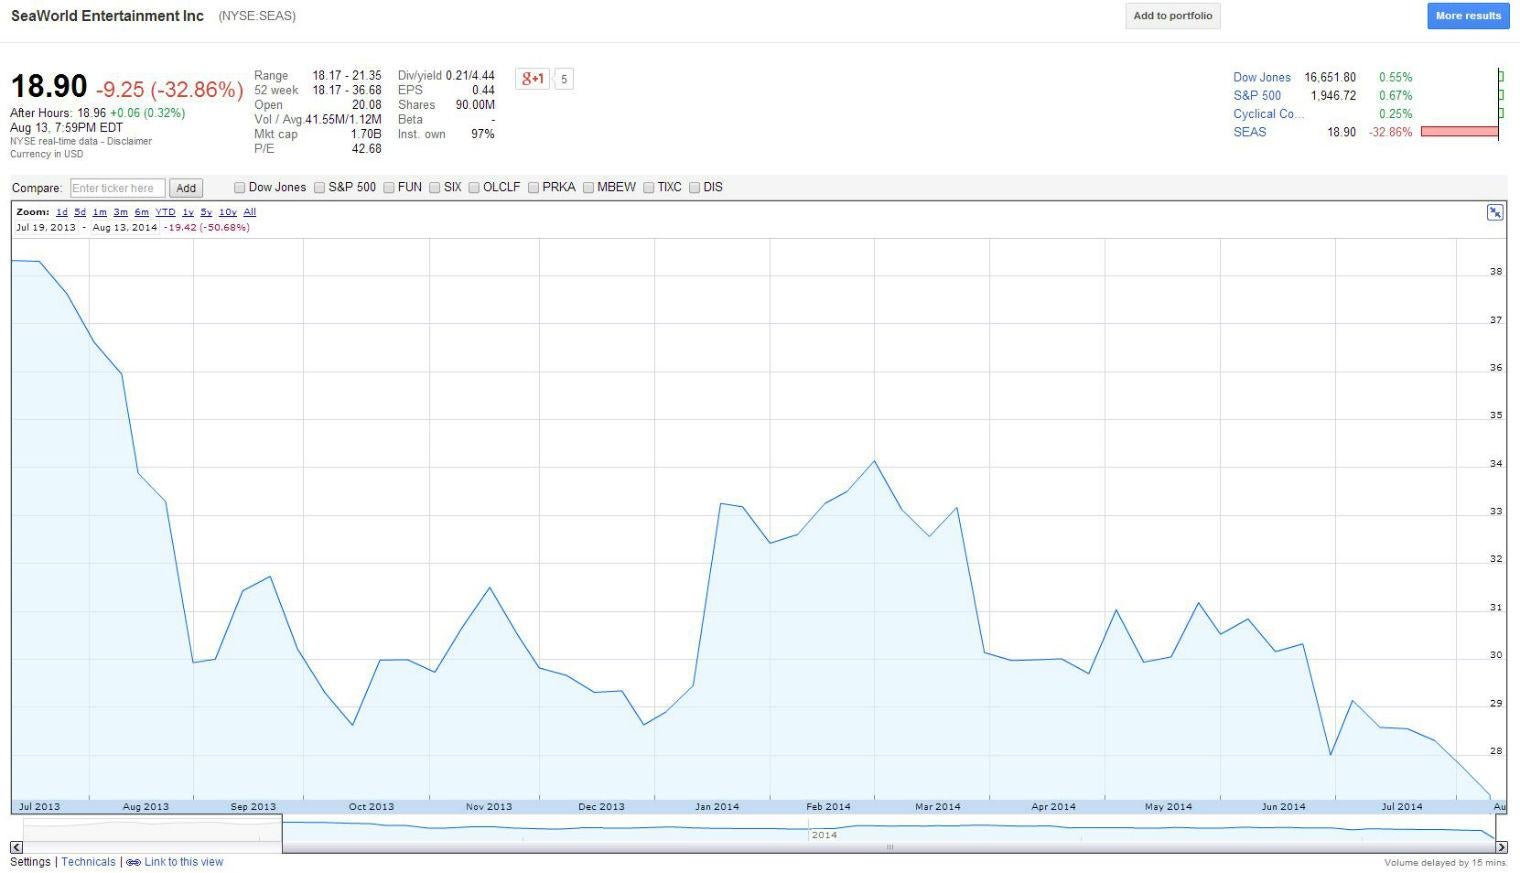Click the "Enter ticker here" input field
The image size is (1520, 873).
116,187
